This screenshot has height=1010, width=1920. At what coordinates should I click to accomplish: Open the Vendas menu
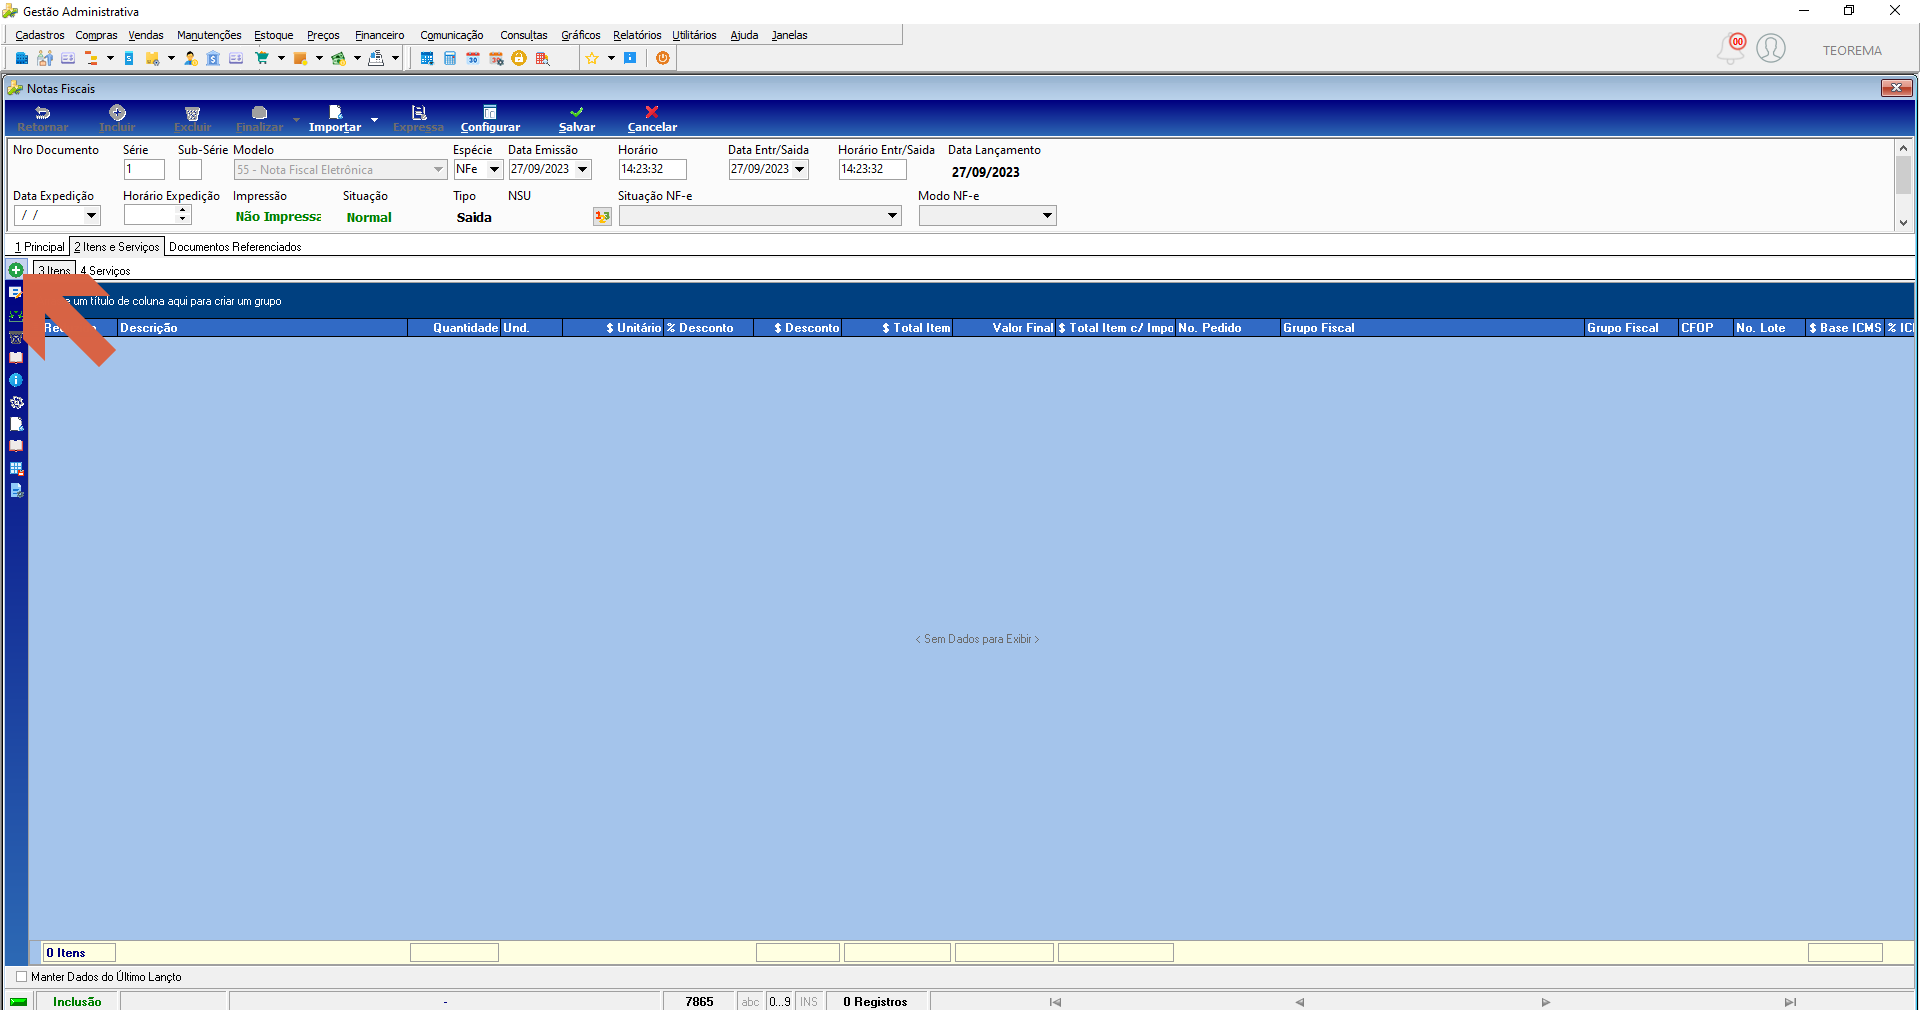click(146, 35)
